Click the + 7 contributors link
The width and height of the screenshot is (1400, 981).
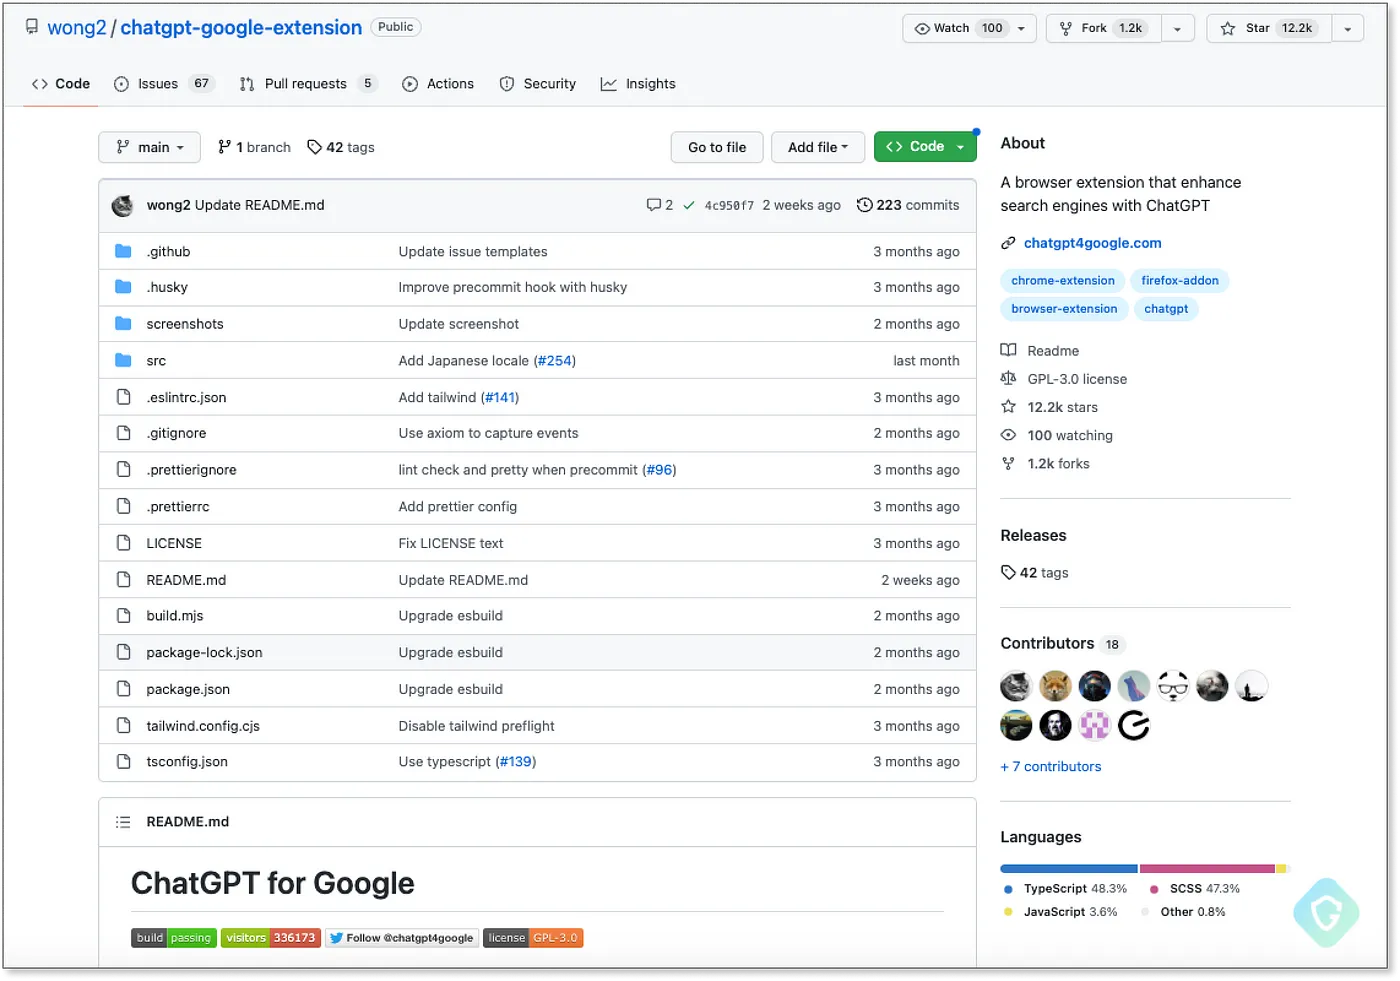1051,766
